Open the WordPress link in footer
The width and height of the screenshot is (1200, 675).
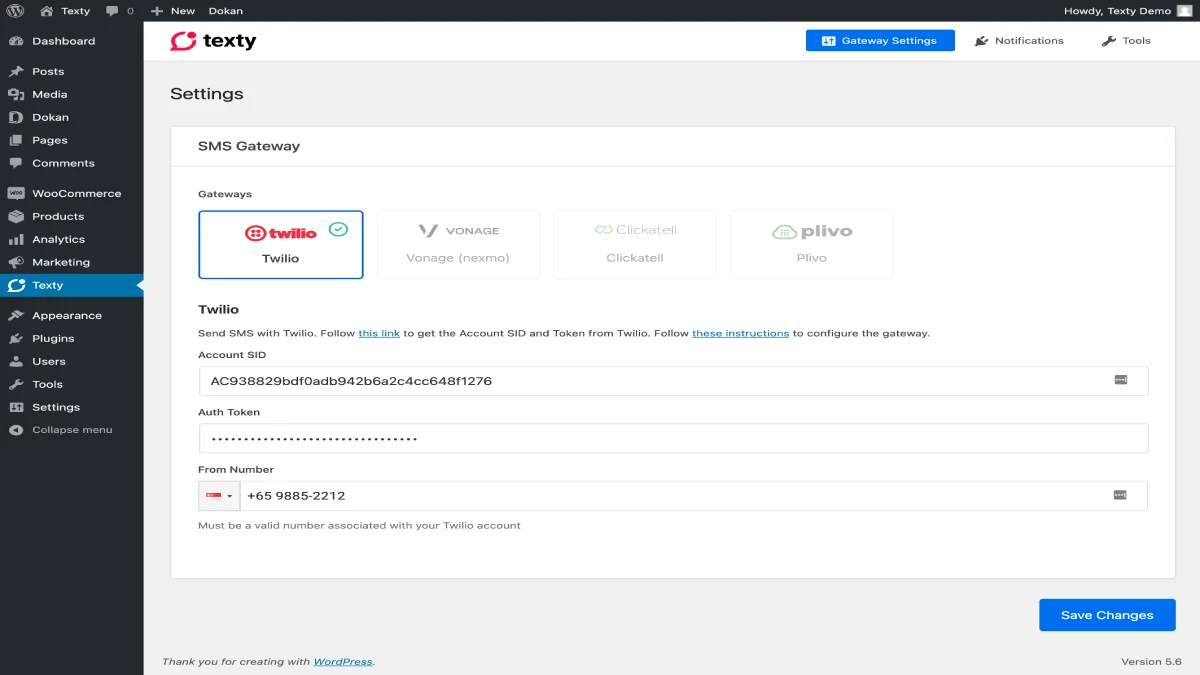tap(343, 662)
